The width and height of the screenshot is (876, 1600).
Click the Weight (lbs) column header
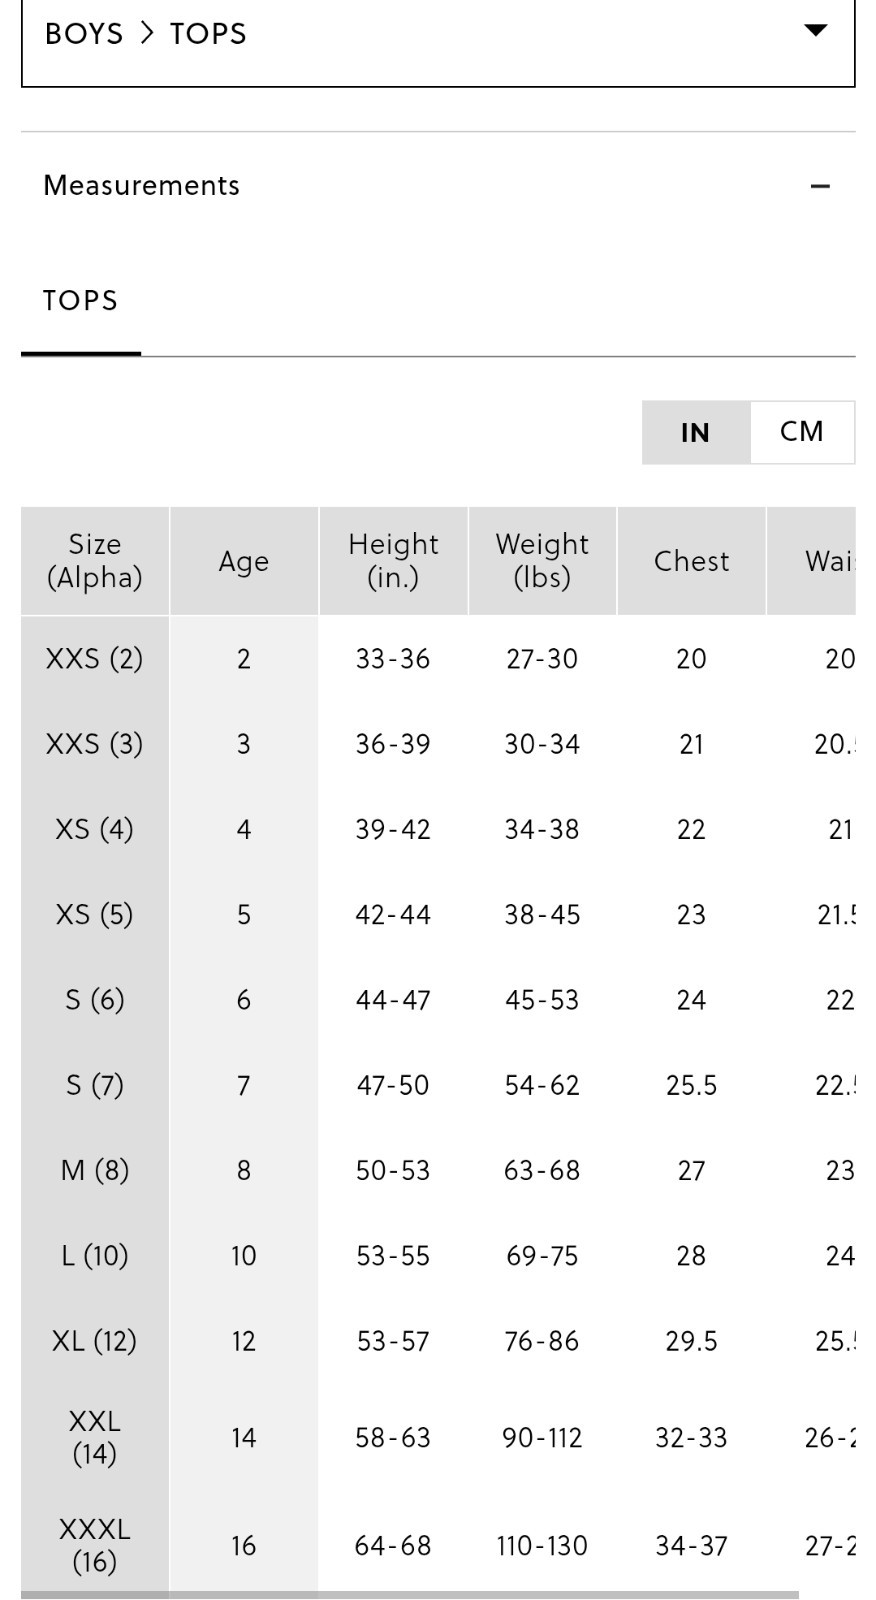click(x=542, y=561)
